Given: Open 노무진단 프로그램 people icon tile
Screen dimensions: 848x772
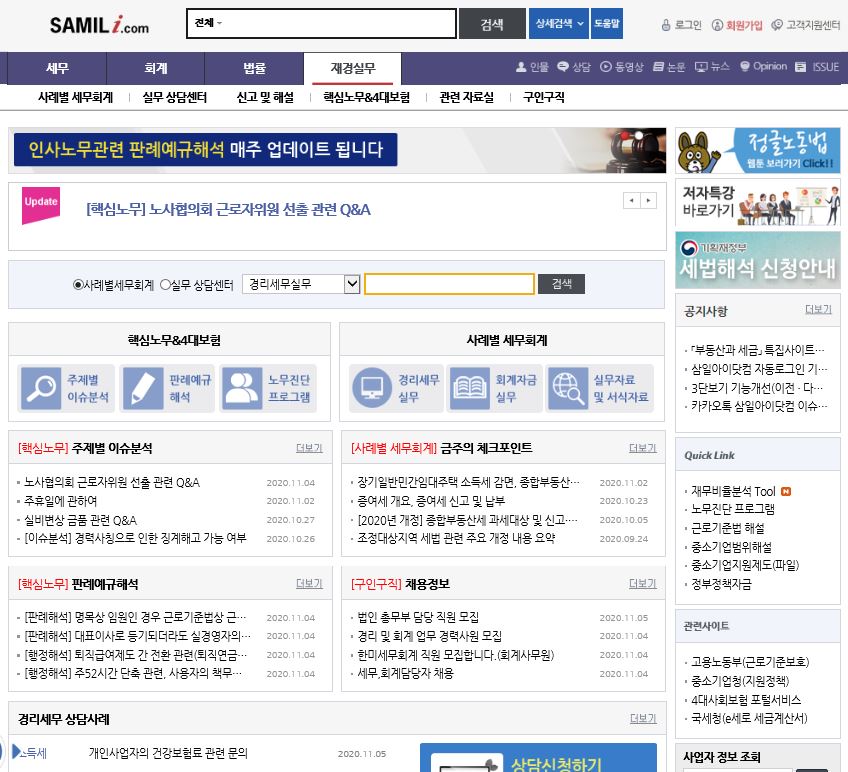Looking at the screenshot, I should [x=268, y=388].
